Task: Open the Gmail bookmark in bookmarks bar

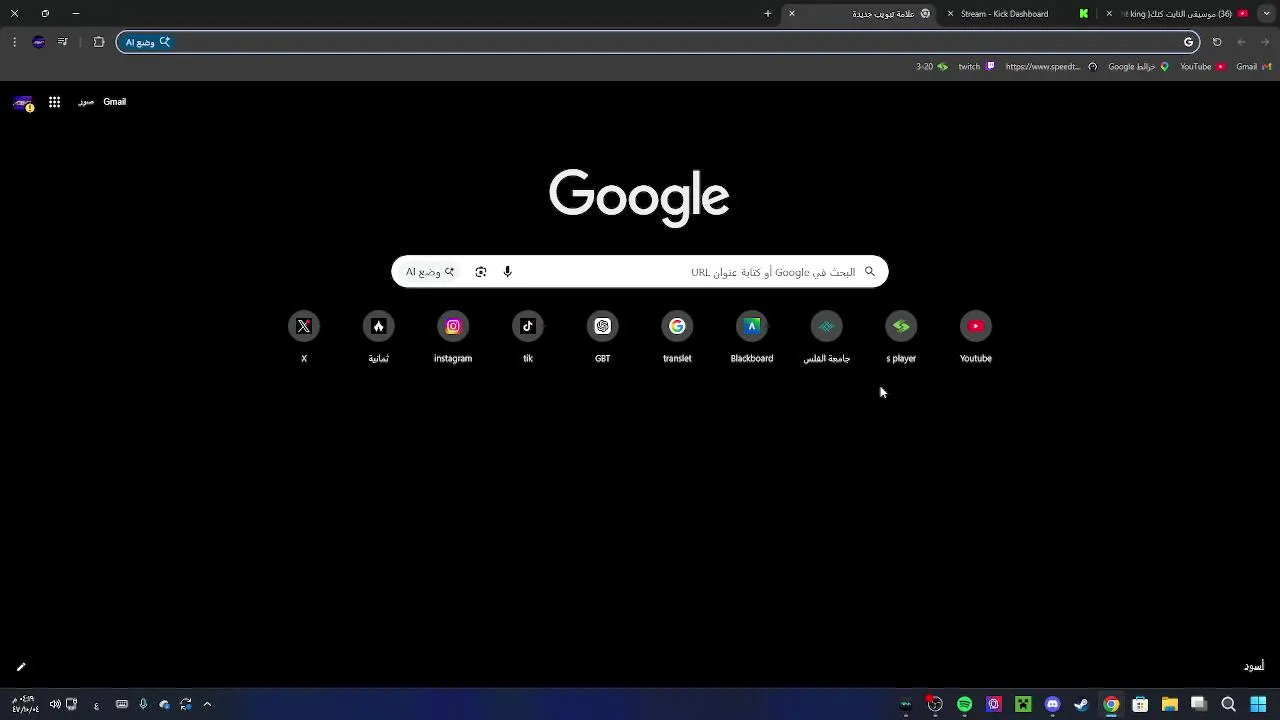Action: [1252, 67]
